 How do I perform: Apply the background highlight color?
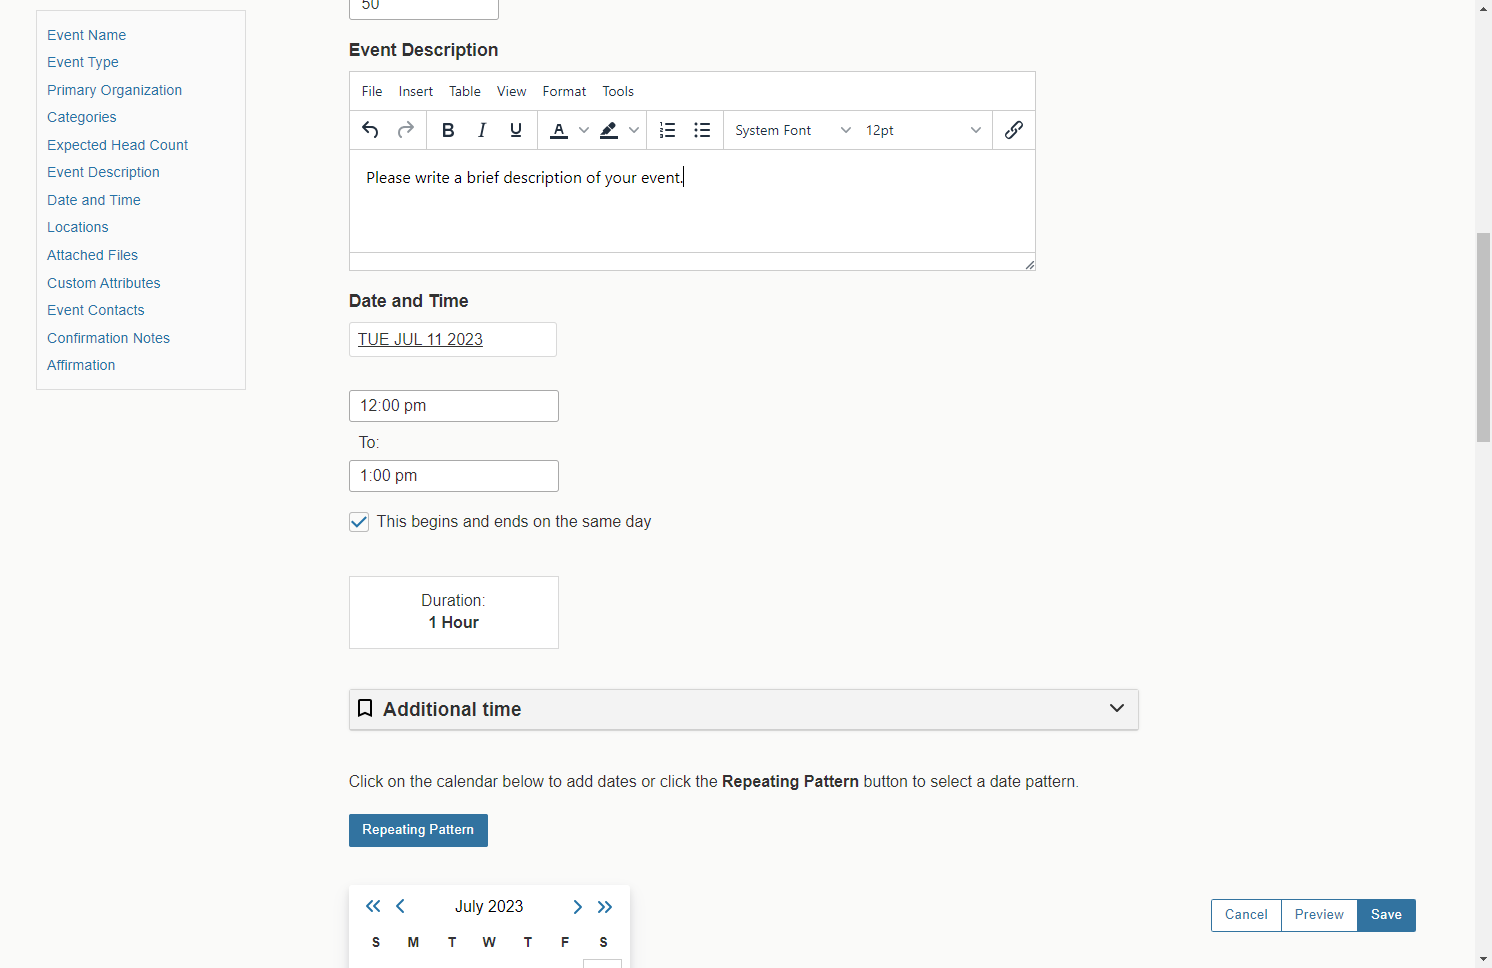tap(609, 130)
